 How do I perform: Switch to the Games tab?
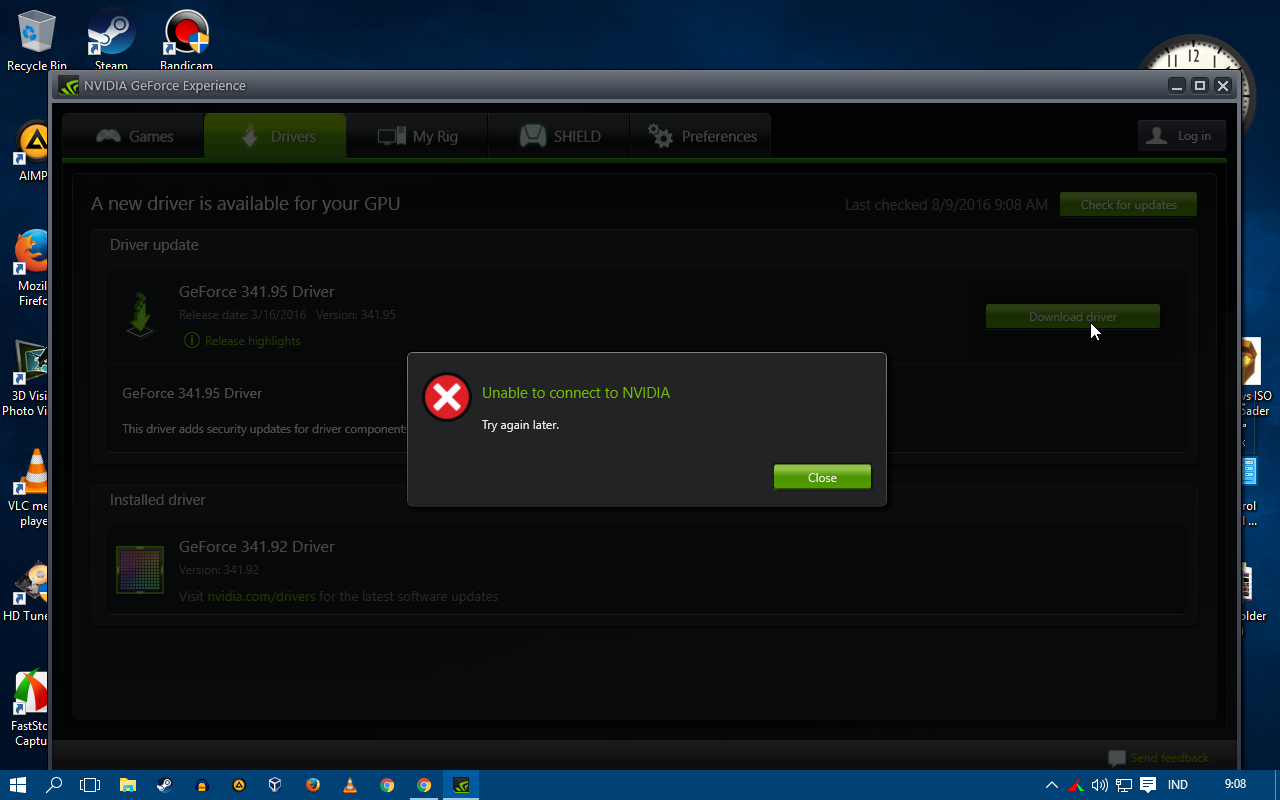(134, 136)
